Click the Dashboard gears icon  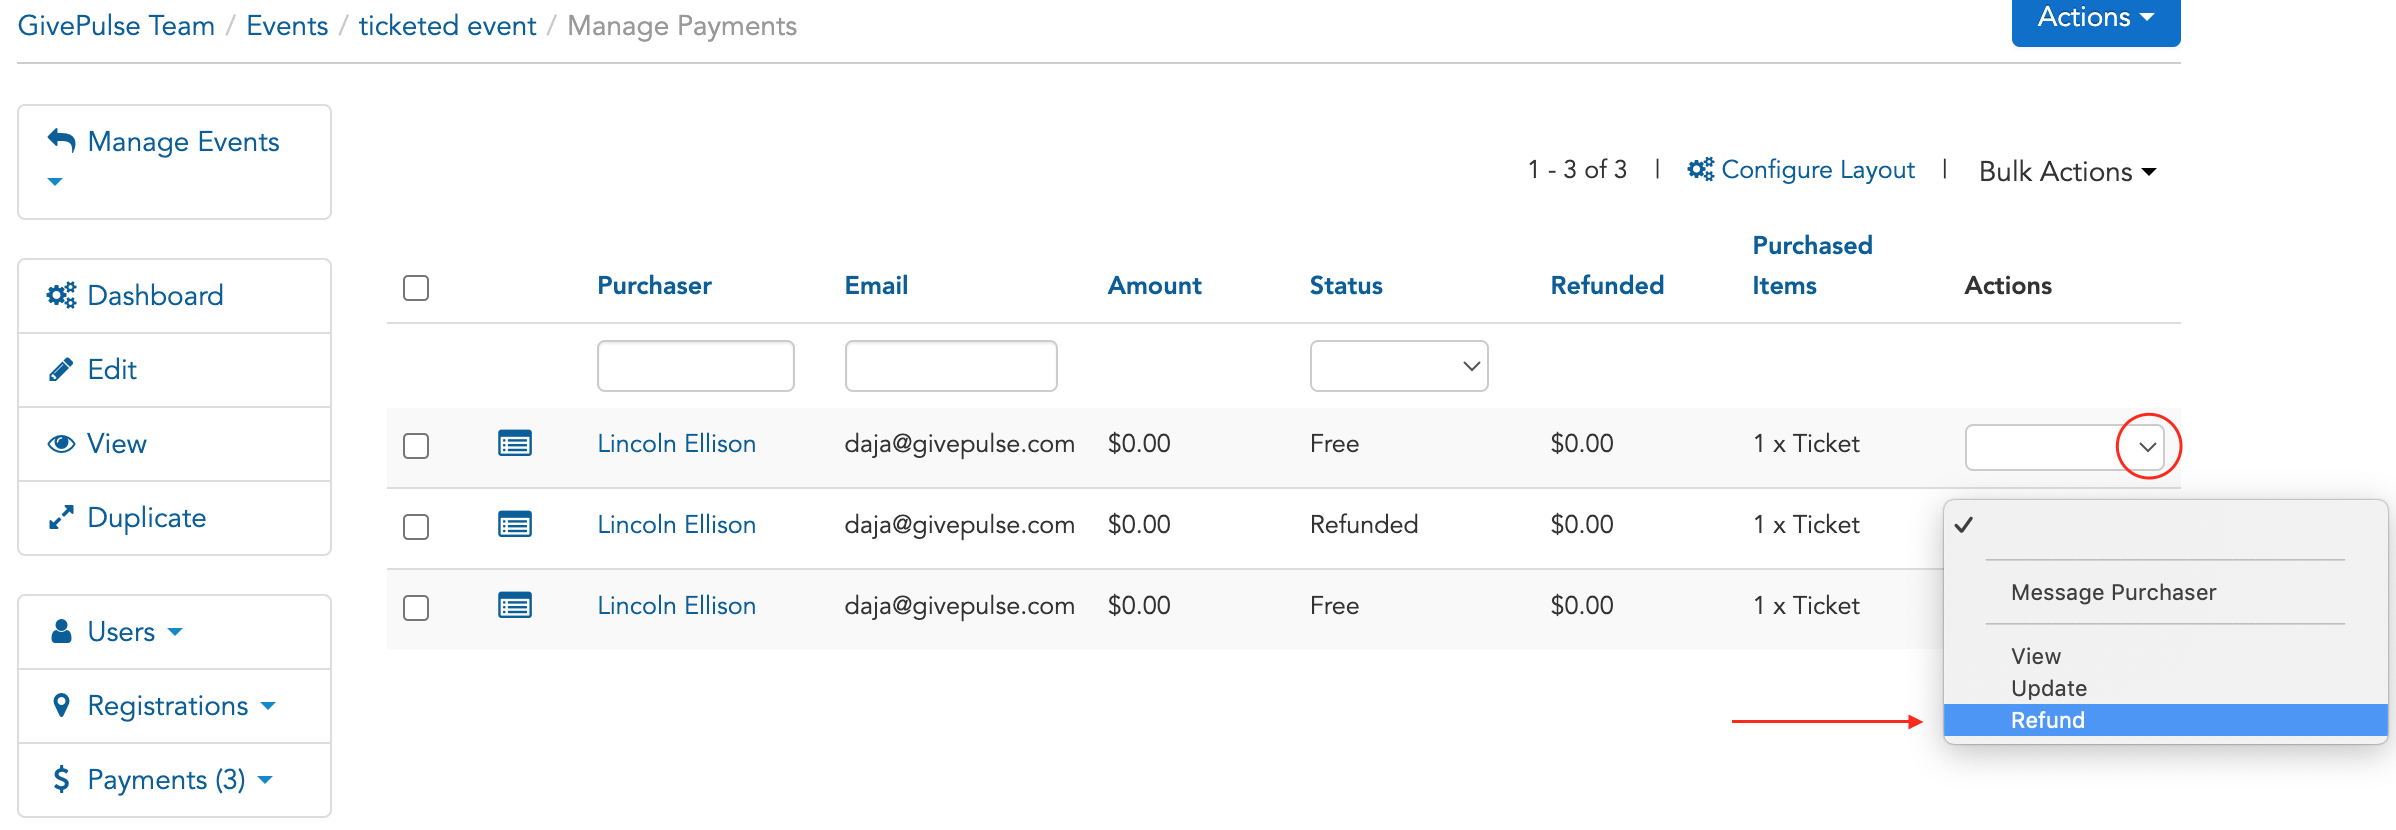61,295
